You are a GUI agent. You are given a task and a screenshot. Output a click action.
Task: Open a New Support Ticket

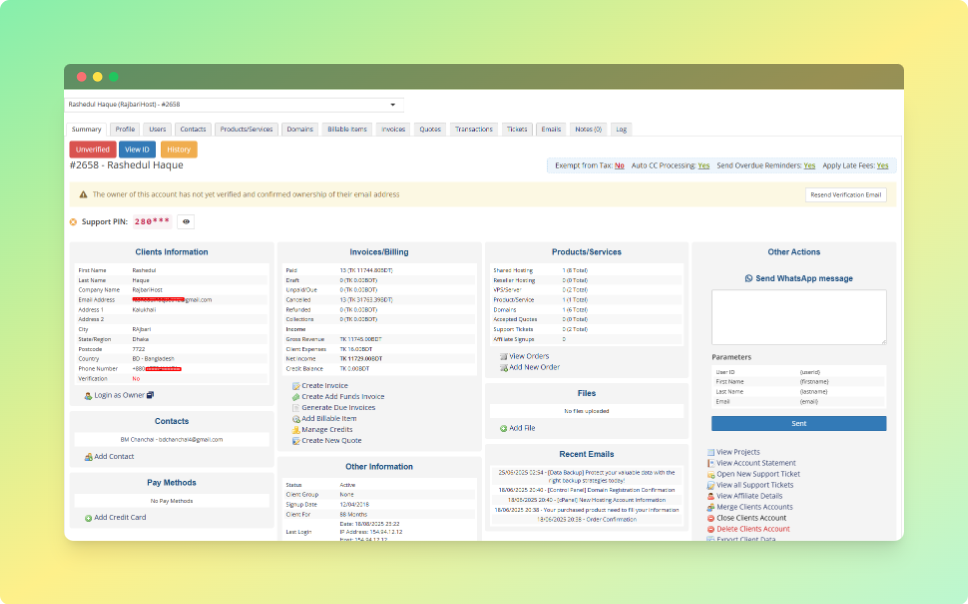click(x=757, y=474)
